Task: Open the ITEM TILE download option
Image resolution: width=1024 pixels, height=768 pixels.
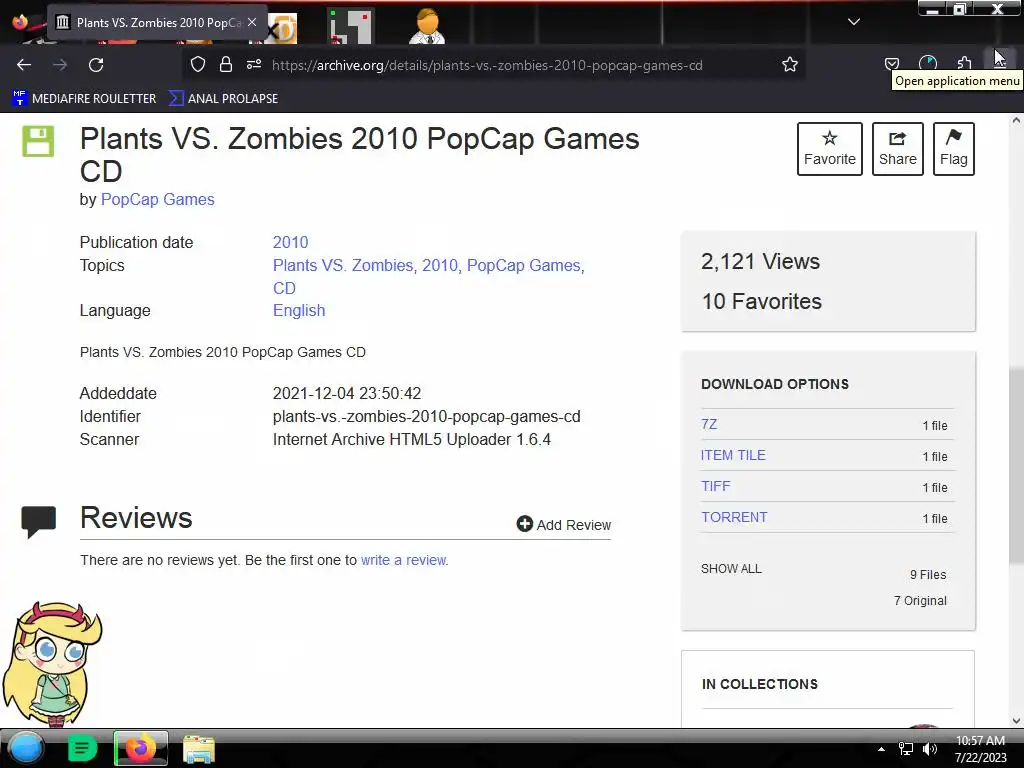Action: tap(733, 455)
